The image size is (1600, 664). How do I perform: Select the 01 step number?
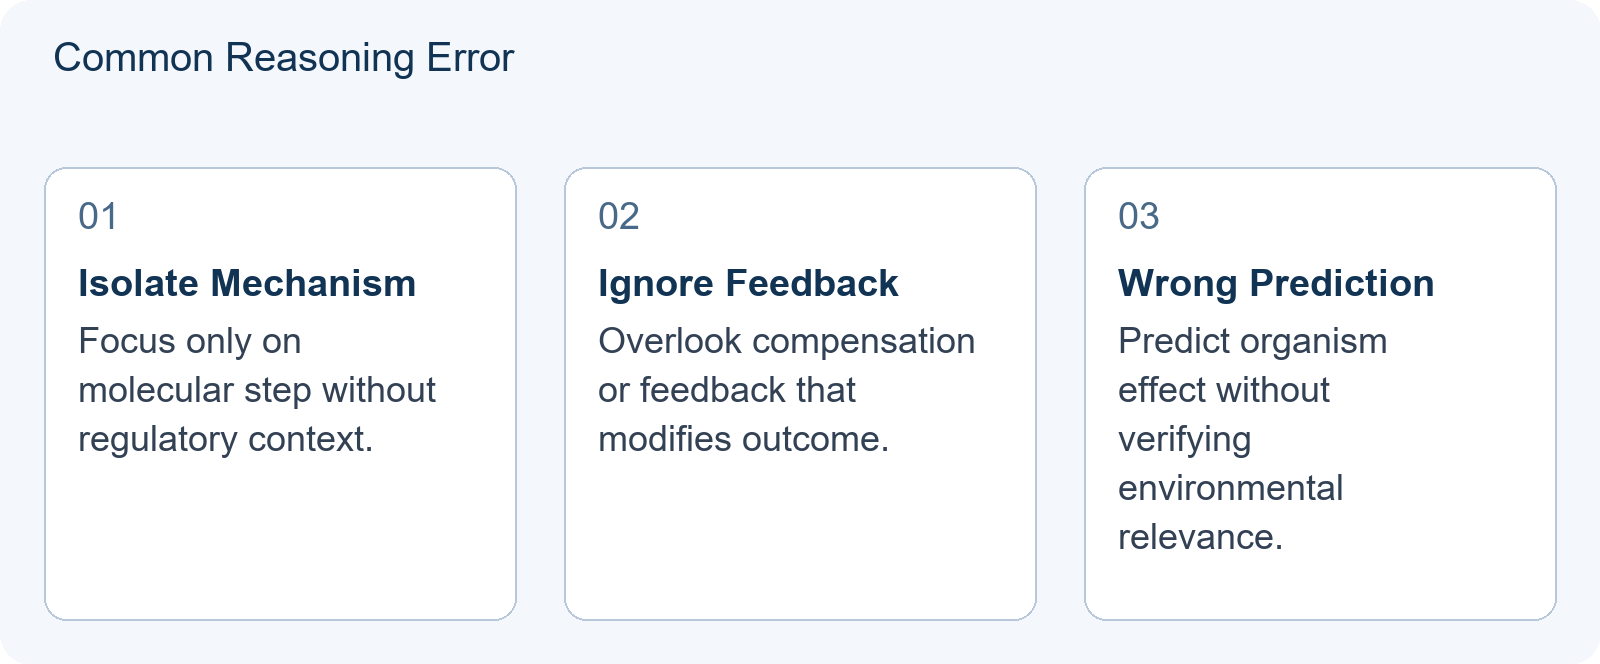[98, 216]
